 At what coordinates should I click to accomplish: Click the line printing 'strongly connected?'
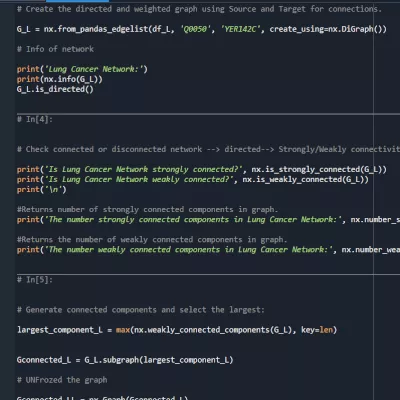(x=202, y=169)
